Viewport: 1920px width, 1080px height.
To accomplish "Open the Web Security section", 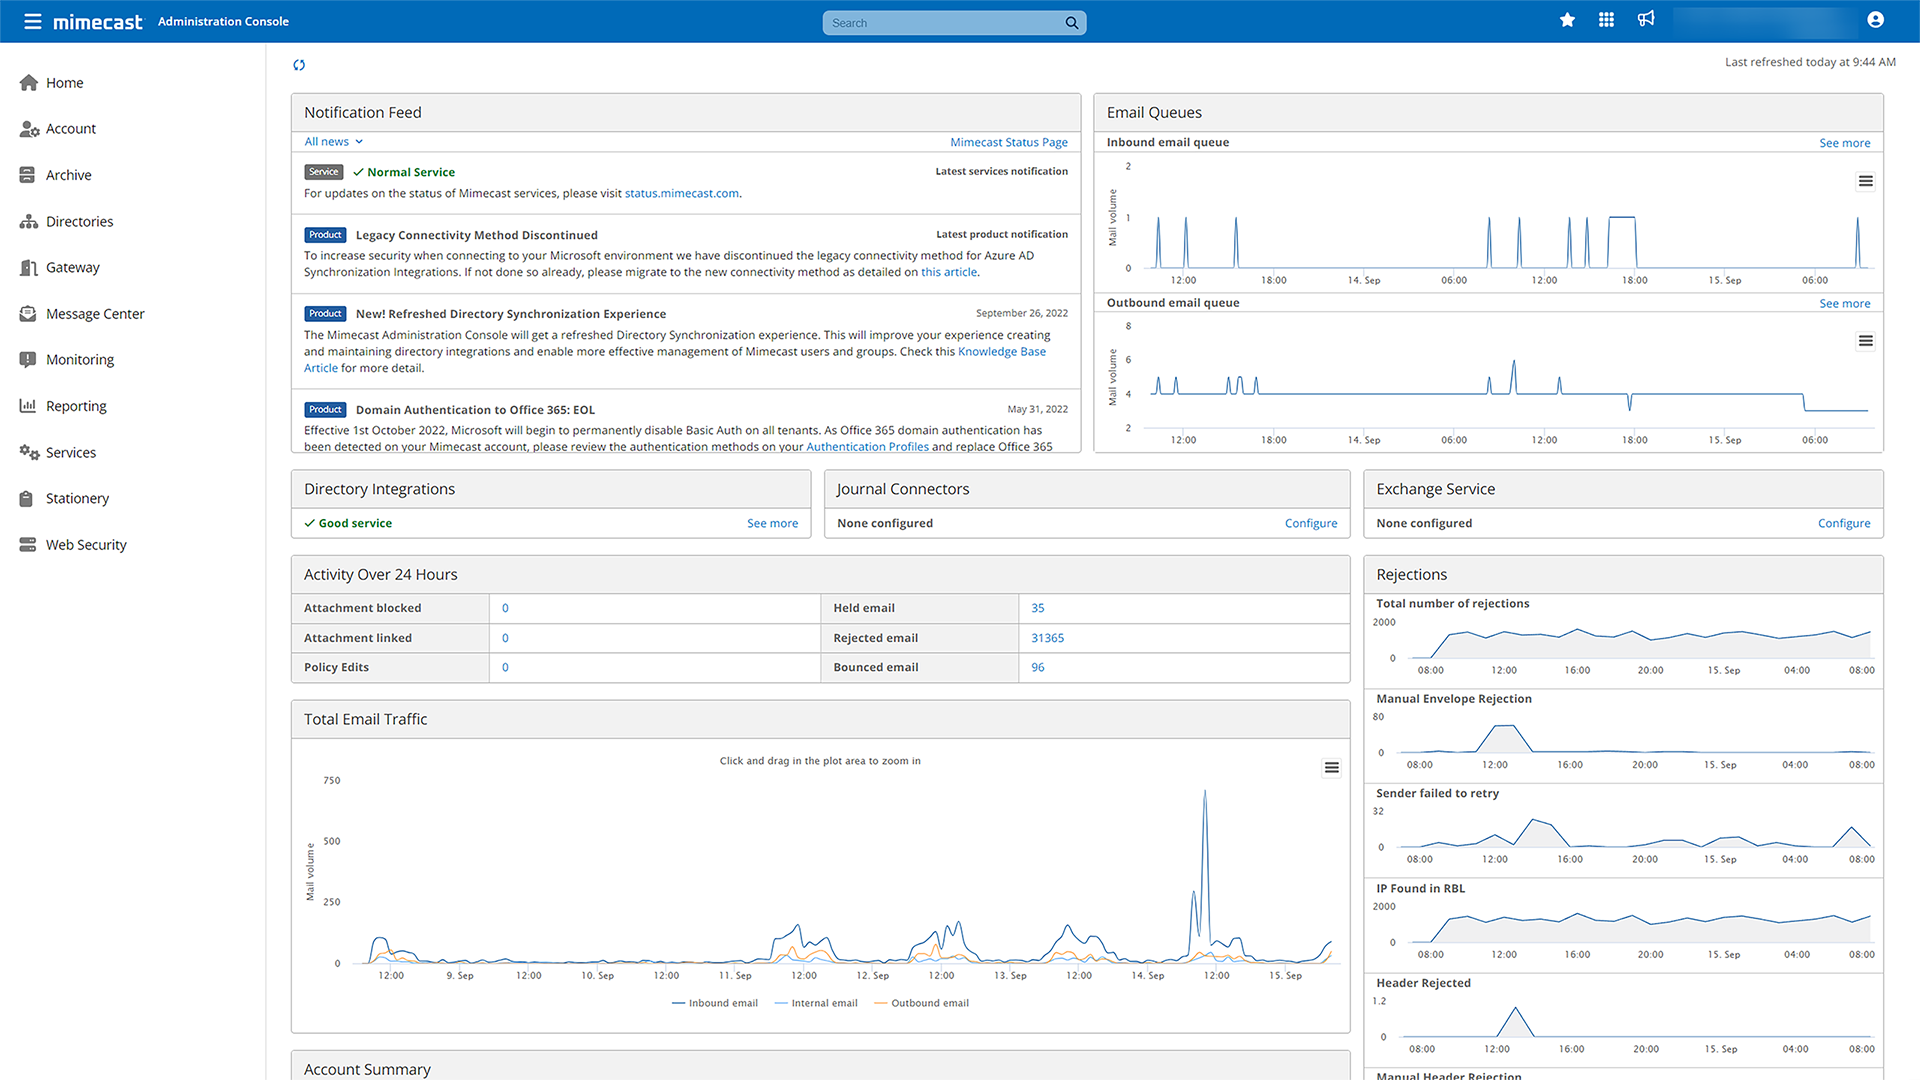I will click(x=29, y=544).
